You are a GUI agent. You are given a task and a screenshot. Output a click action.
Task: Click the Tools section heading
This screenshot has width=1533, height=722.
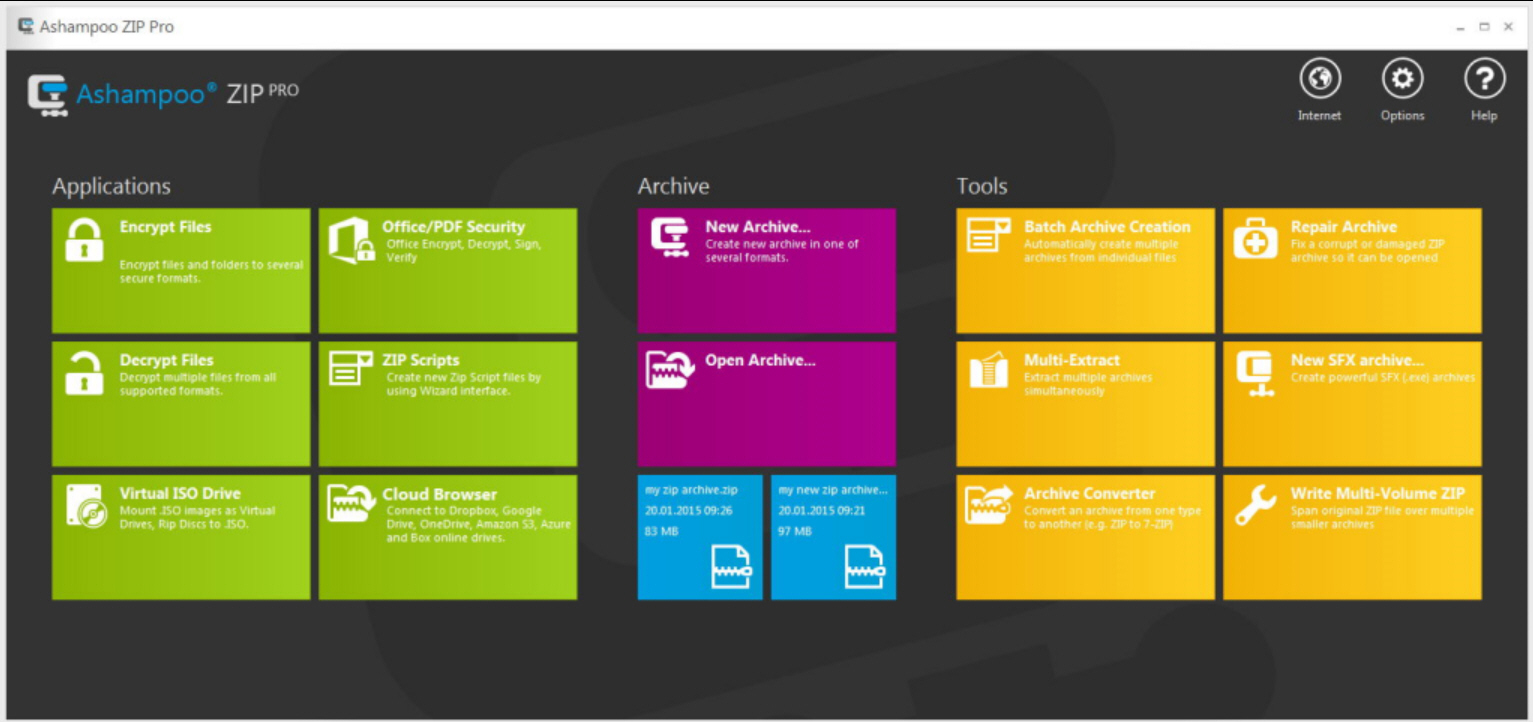click(x=982, y=187)
